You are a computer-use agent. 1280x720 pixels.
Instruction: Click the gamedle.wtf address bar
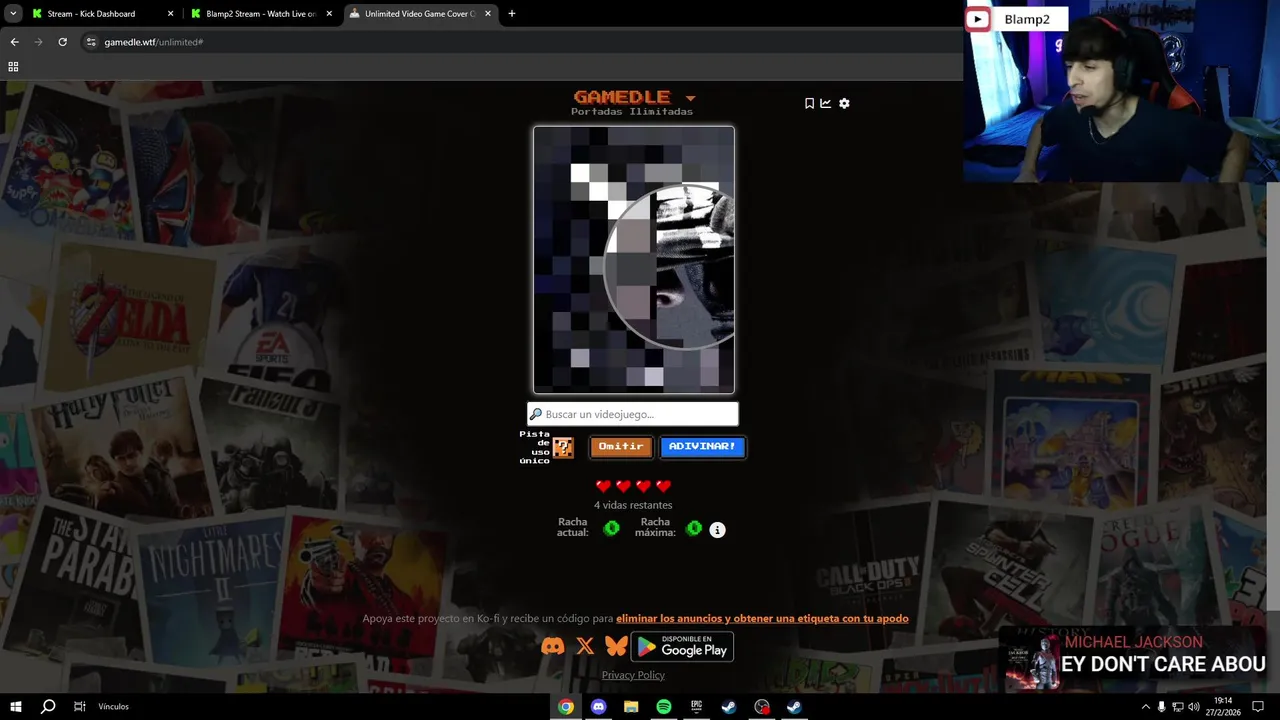(x=520, y=42)
